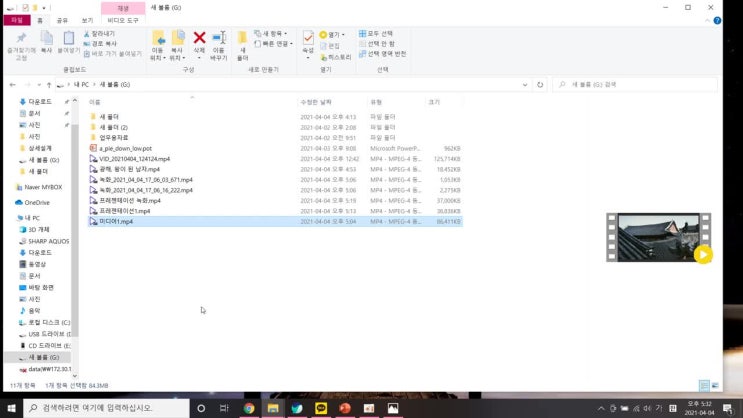Select SHARP AQUOS in the navigation pane
The width and height of the screenshot is (743, 418).
tap(48, 241)
